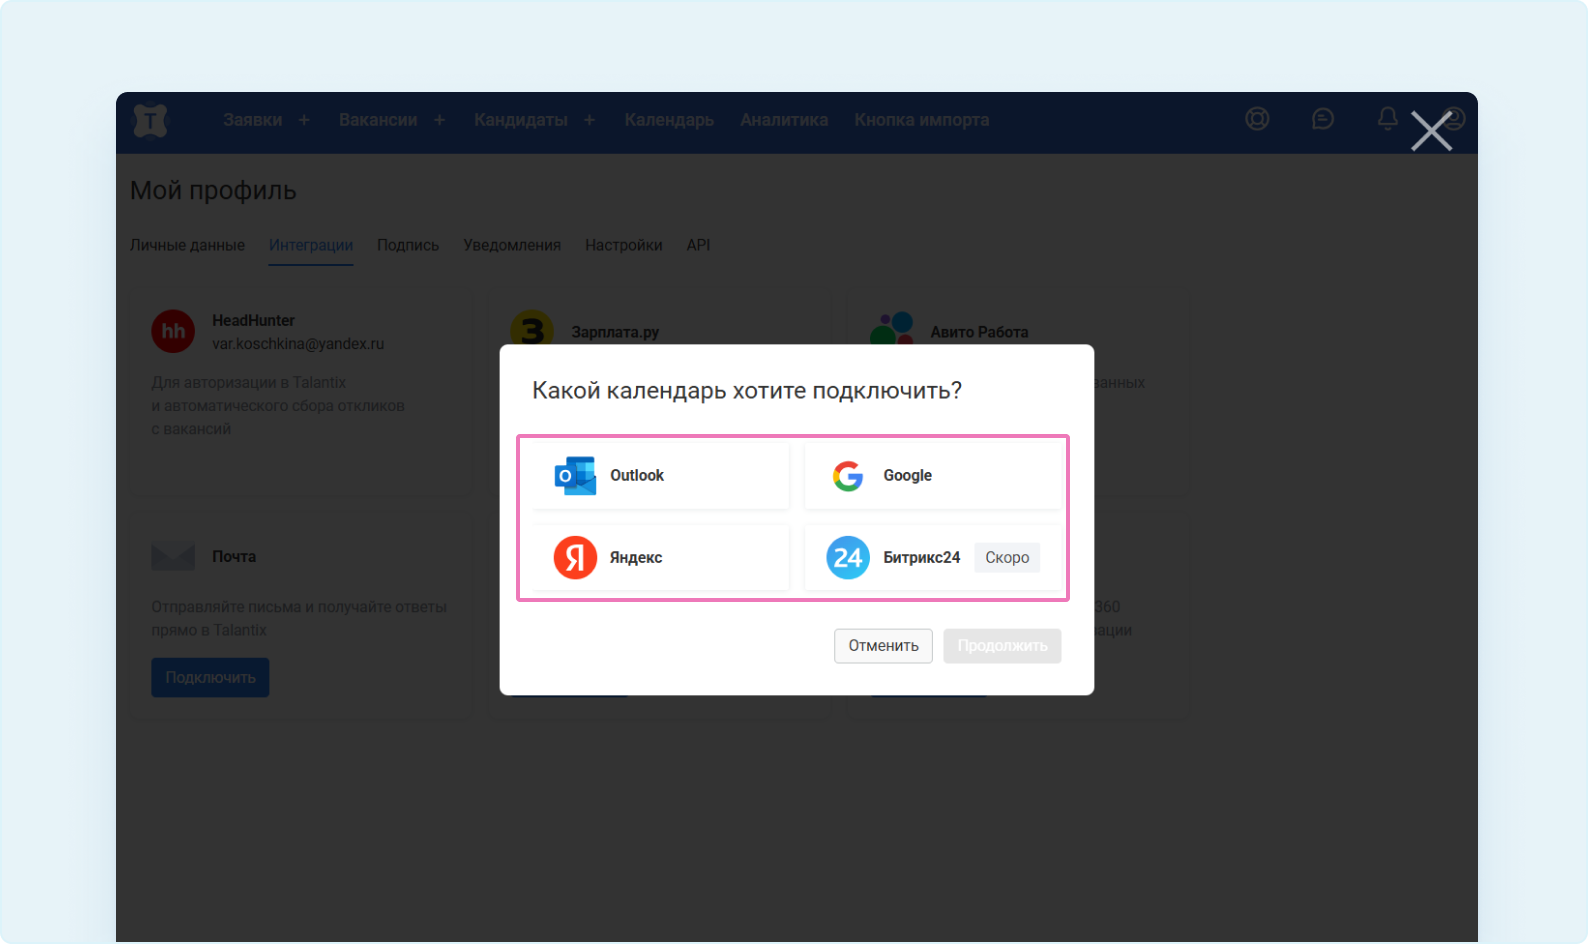Switch to the API tab
Screen dimensions: 1588x944
[x=698, y=245]
